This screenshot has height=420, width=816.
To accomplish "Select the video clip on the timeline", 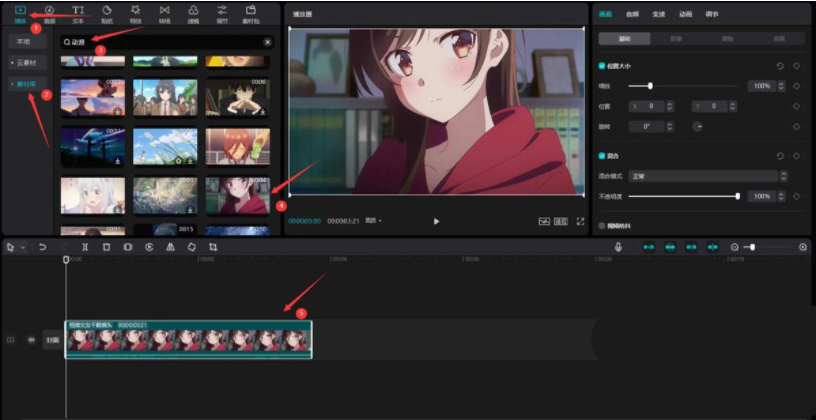I will pos(188,339).
